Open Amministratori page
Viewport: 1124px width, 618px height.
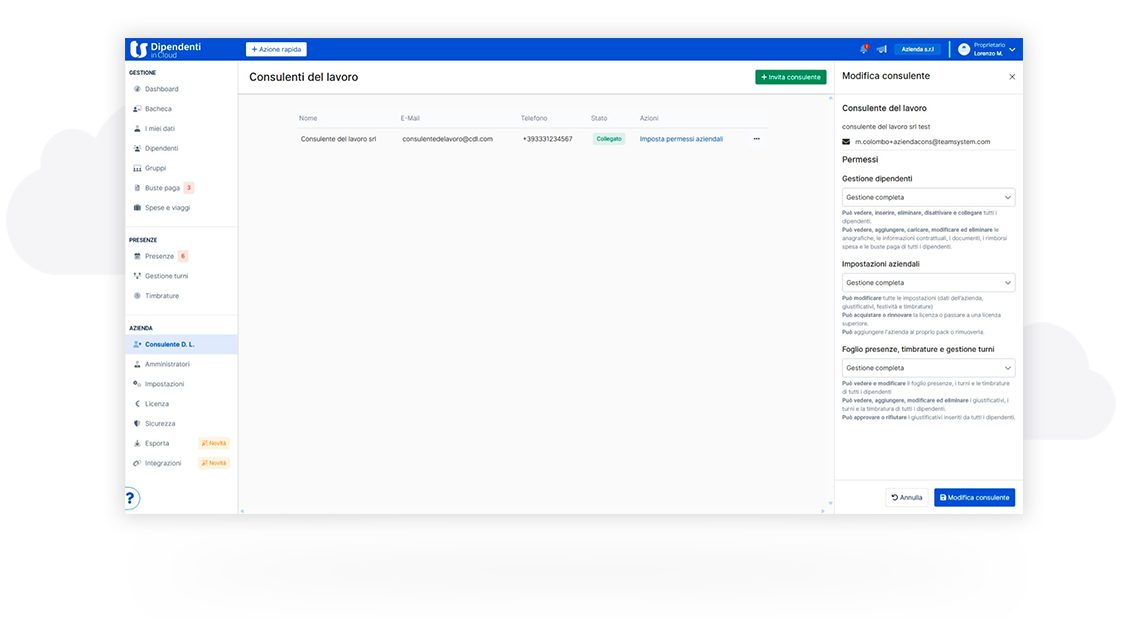167,364
